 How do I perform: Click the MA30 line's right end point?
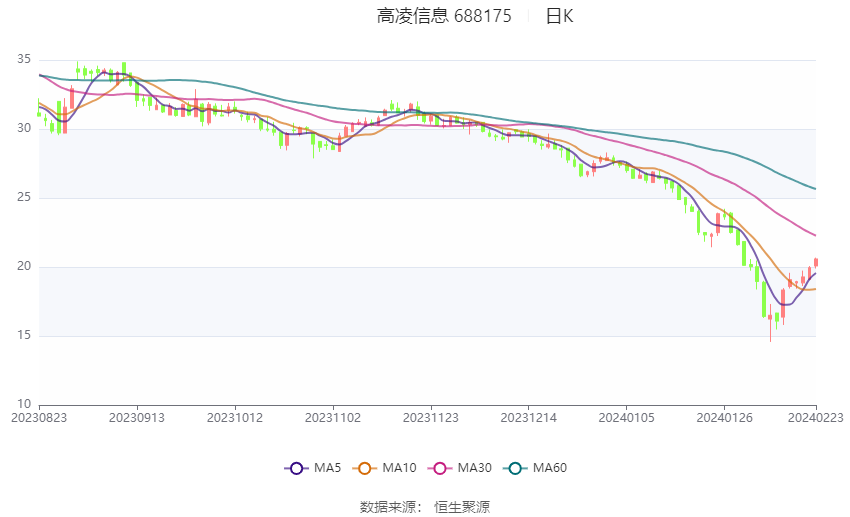[816, 236]
